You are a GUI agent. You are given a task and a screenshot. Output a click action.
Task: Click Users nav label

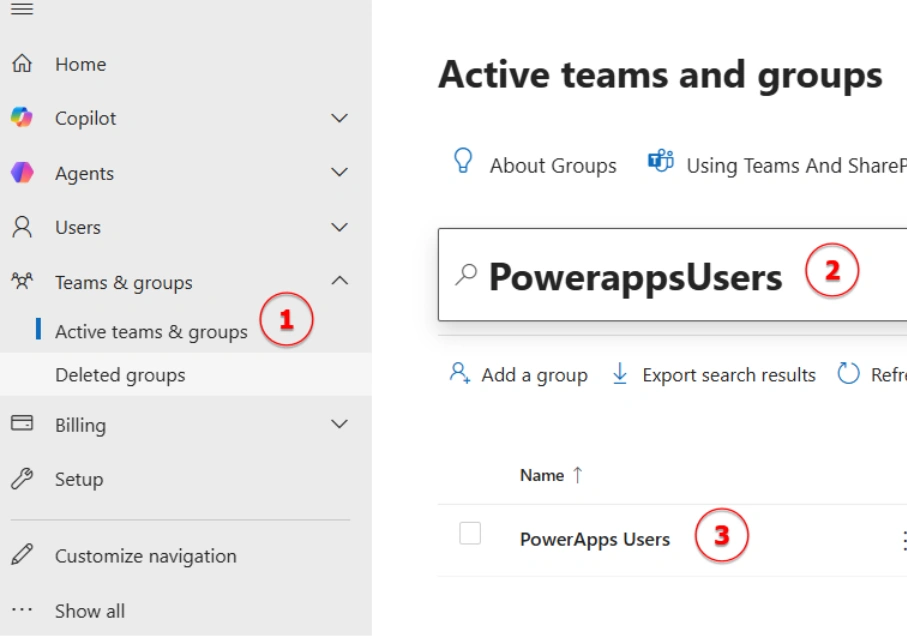tap(78, 227)
